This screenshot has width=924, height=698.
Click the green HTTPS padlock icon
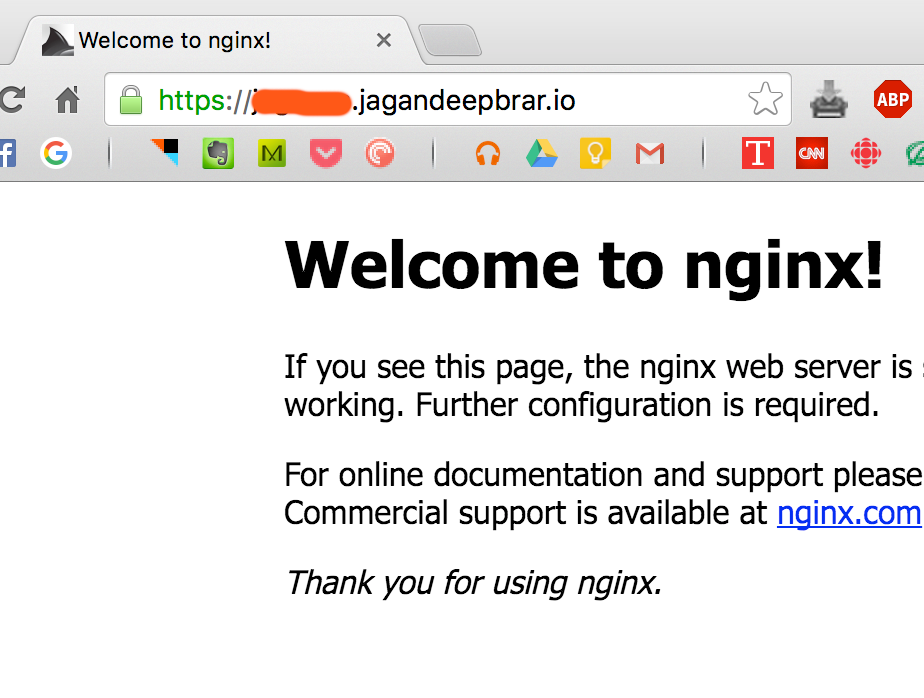131,100
